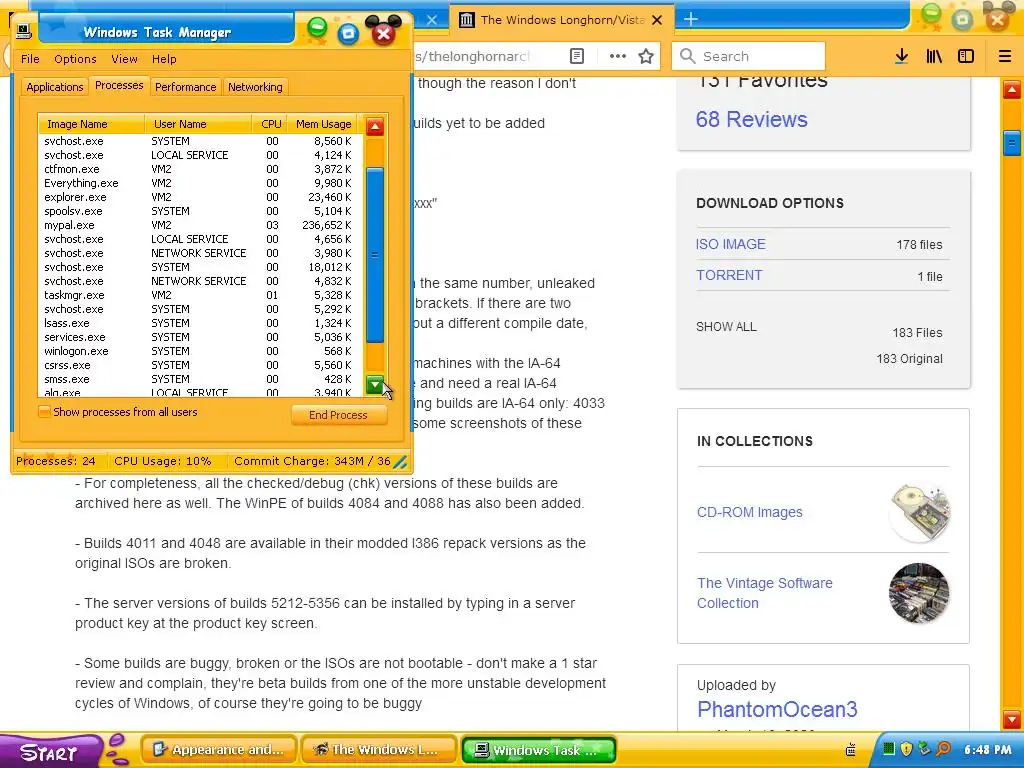Open the CD-ROM Images collection link
This screenshot has width=1024, height=768.
[x=749, y=513]
